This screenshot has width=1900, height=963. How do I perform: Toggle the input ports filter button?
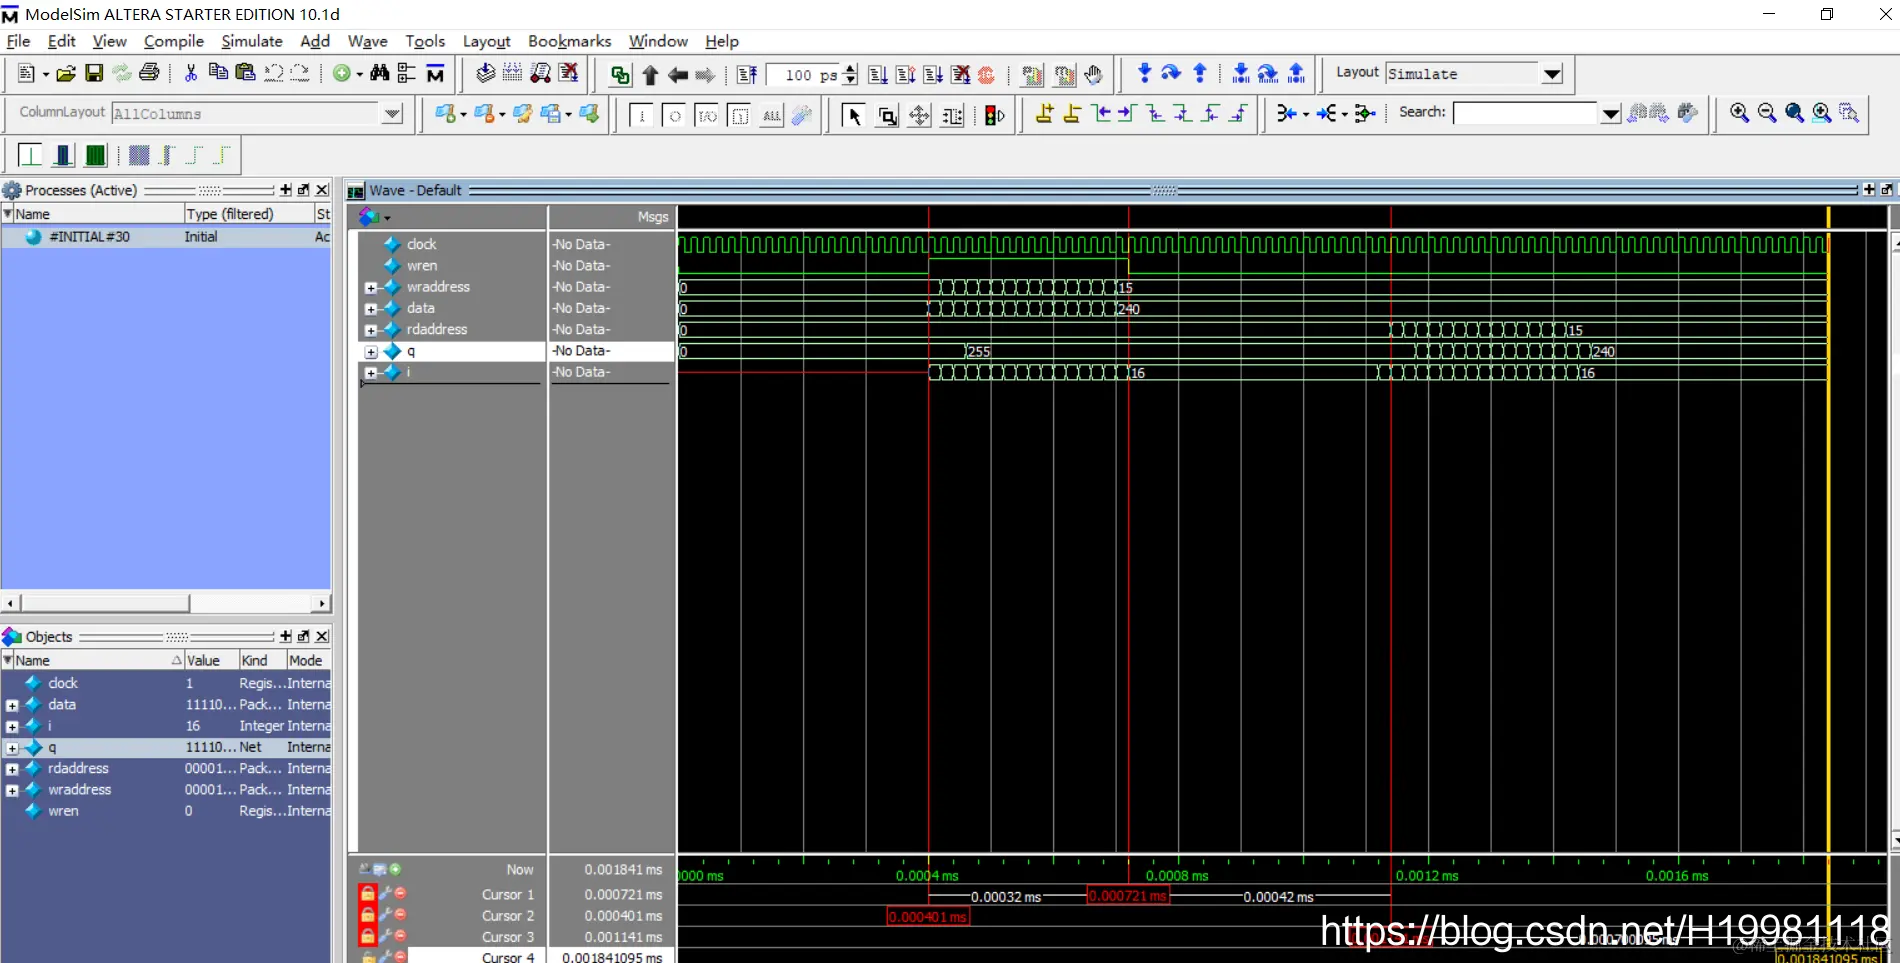click(642, 116)
